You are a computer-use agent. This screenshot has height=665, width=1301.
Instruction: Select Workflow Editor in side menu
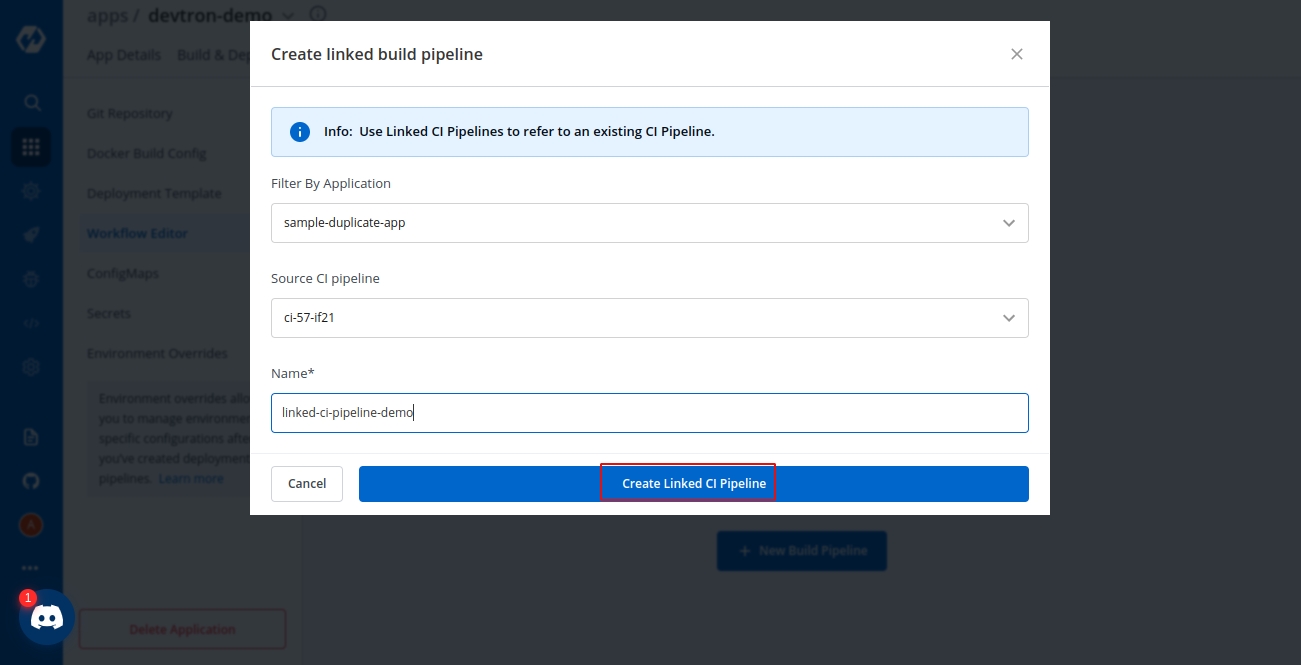click(x=137, y=234)
